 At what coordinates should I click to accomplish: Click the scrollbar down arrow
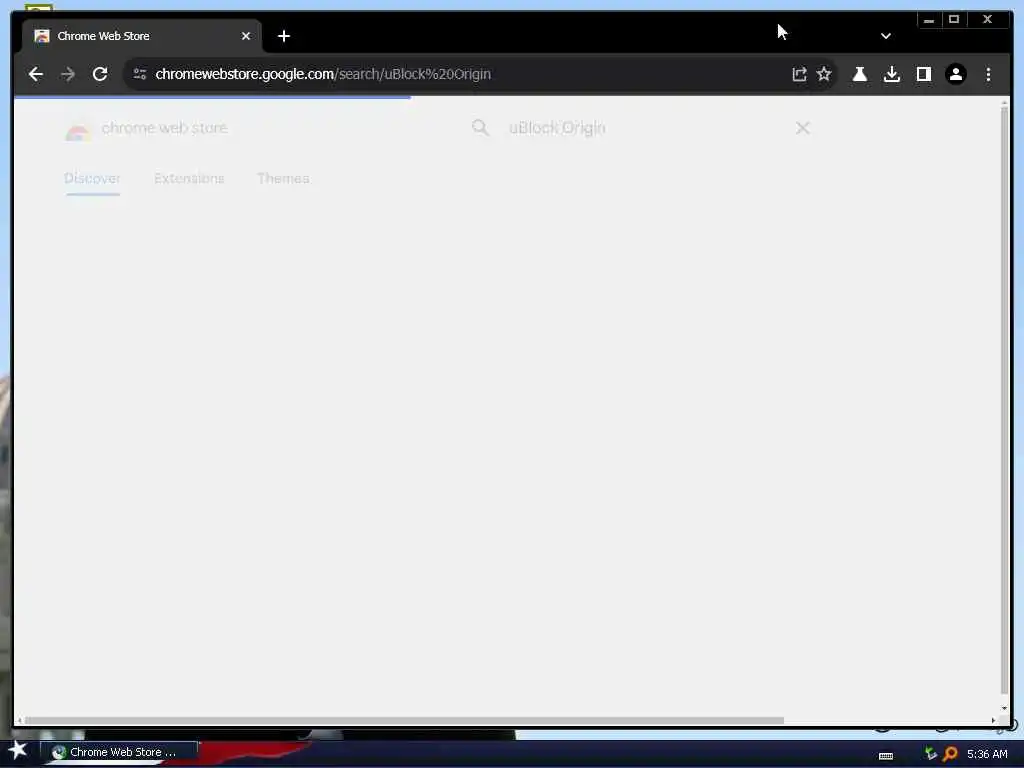coord(1004,708)
